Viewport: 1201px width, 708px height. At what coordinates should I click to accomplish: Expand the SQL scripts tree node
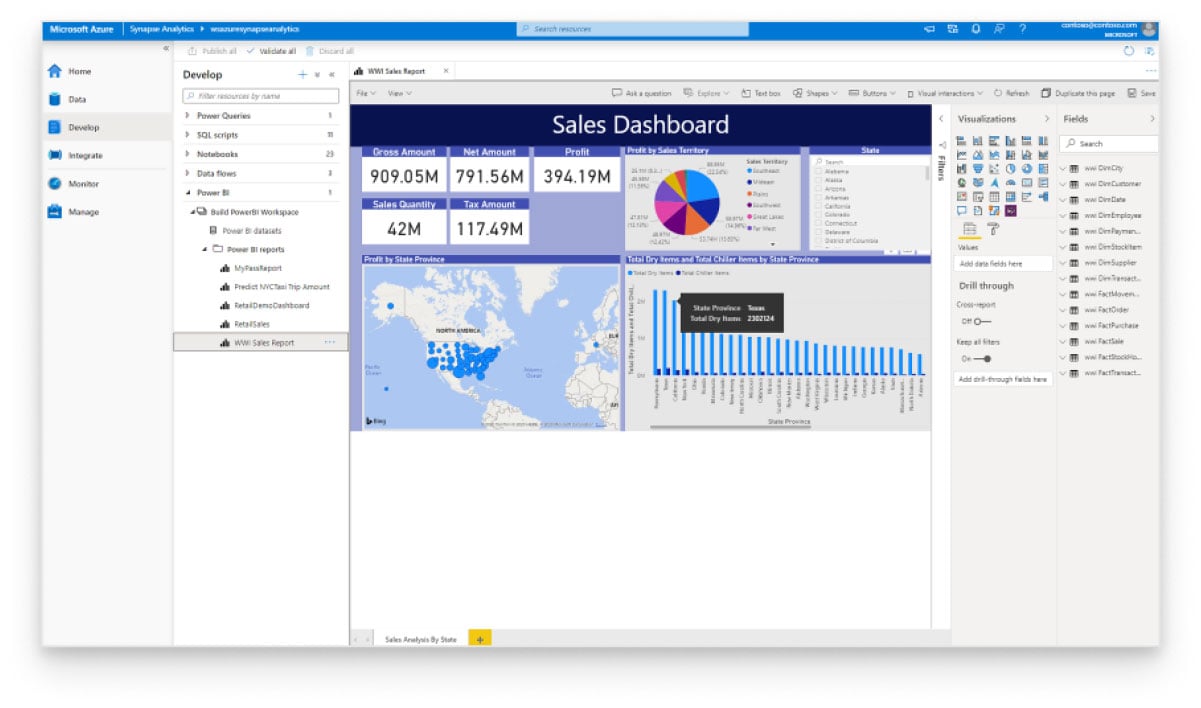tap(187, 135)
